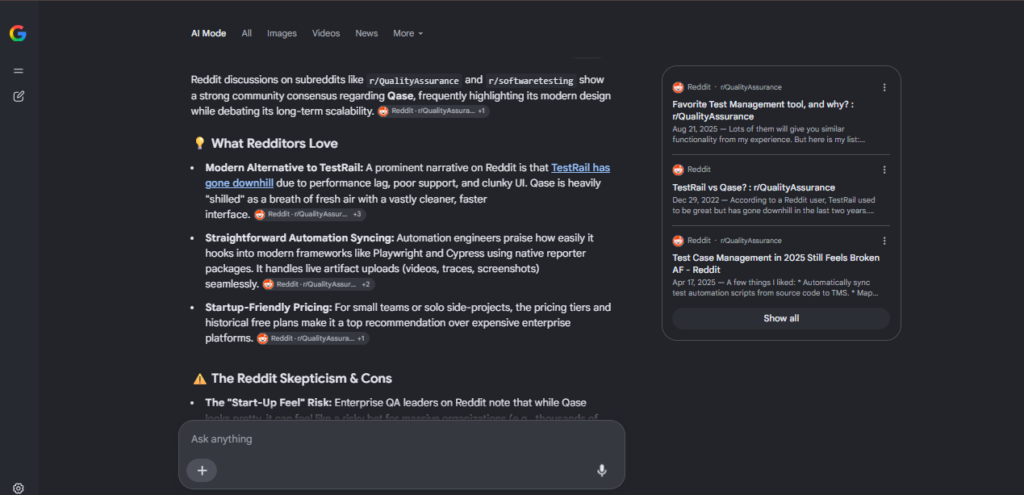Click the plus attachment button

click(x=202, y=470)
